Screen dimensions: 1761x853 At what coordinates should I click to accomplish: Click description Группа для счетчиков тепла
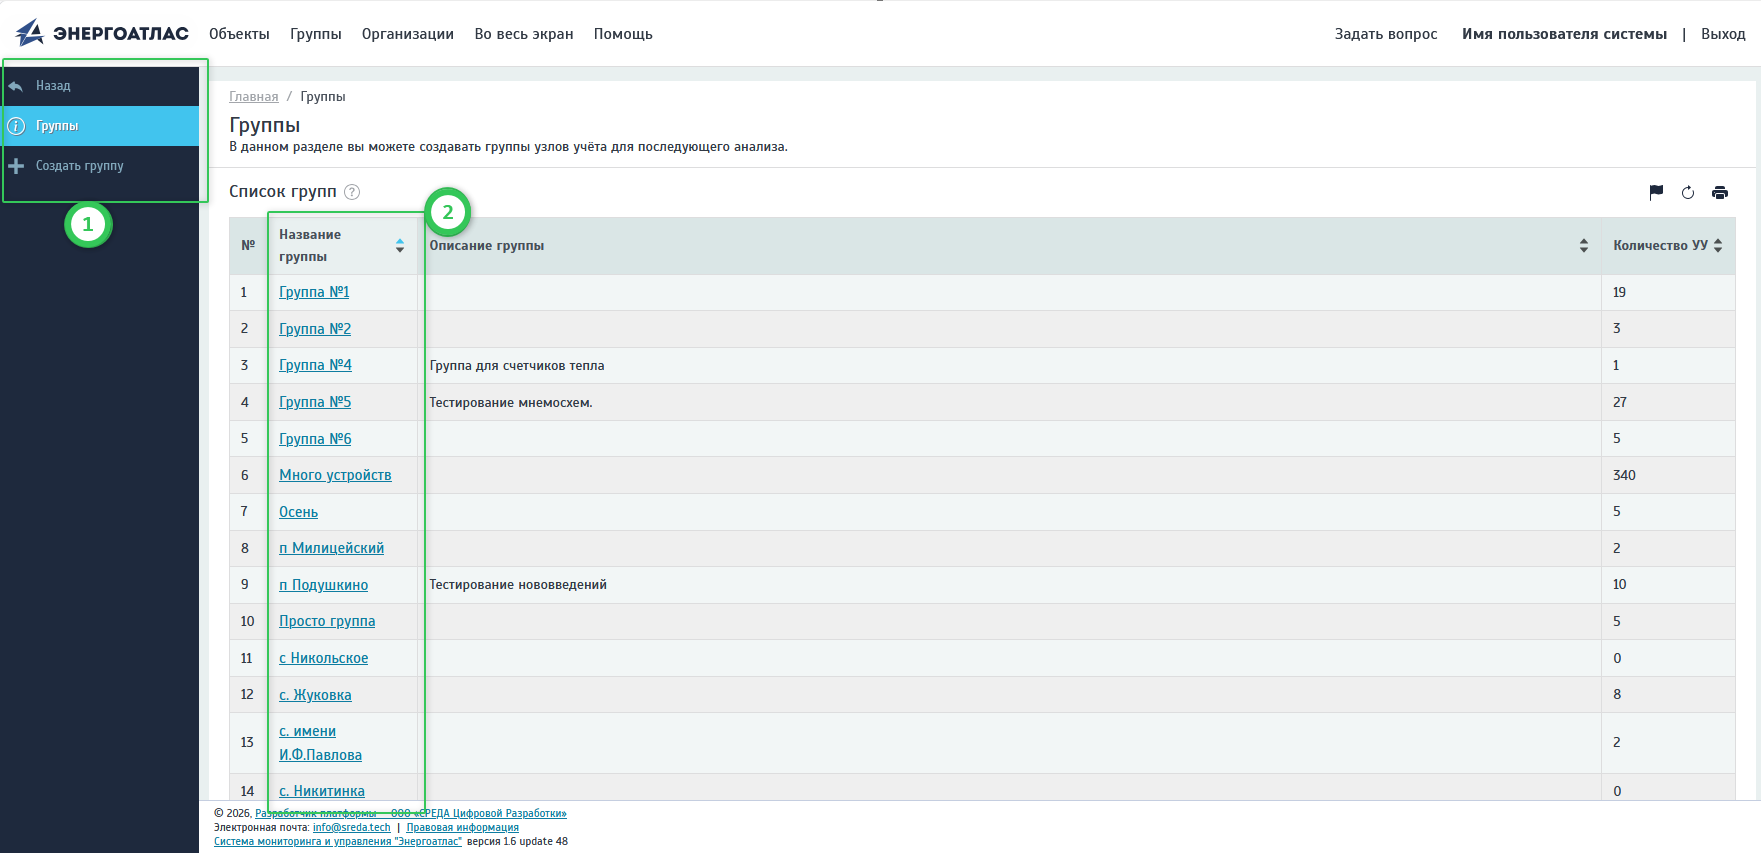coord(517,366)
